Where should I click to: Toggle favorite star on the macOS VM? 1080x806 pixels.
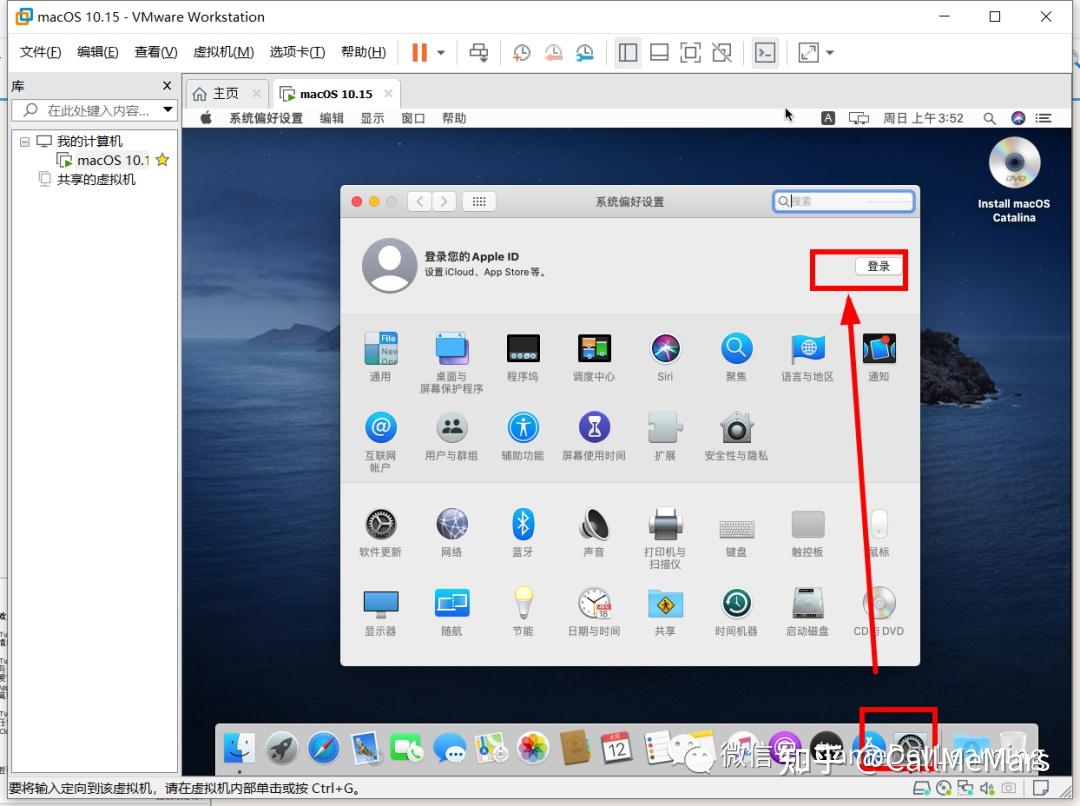163,160
